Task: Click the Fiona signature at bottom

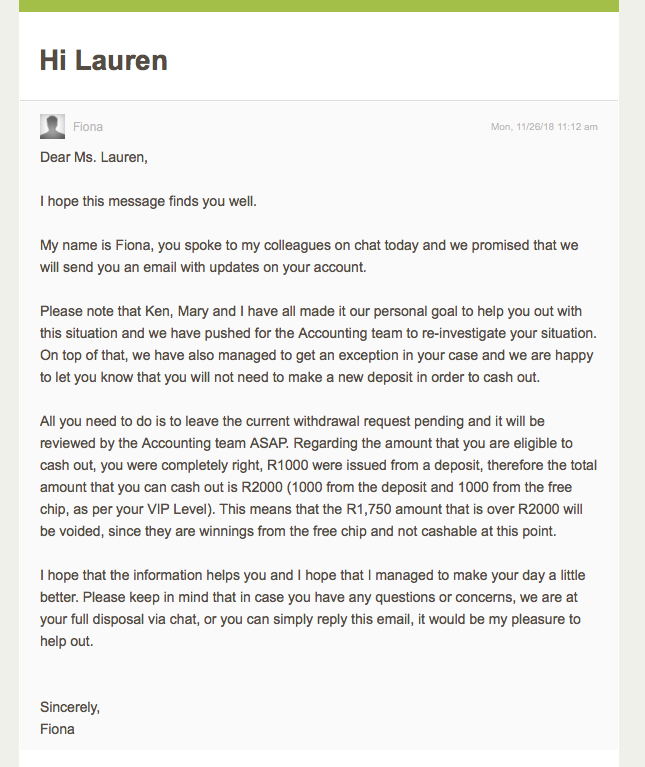Action: [x=57, y=729]
